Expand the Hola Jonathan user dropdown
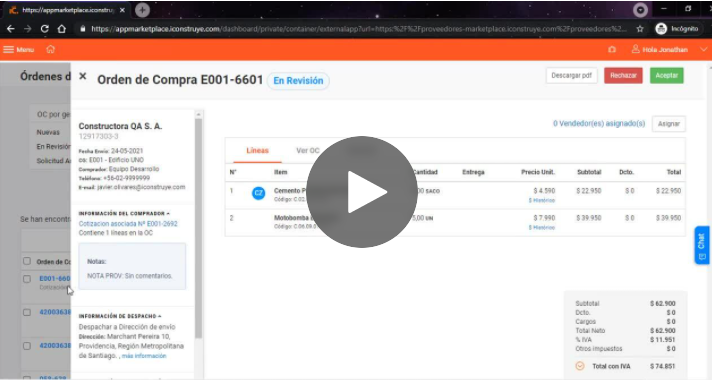This screenshot has height=380, width=712. (x=703, y=49)
